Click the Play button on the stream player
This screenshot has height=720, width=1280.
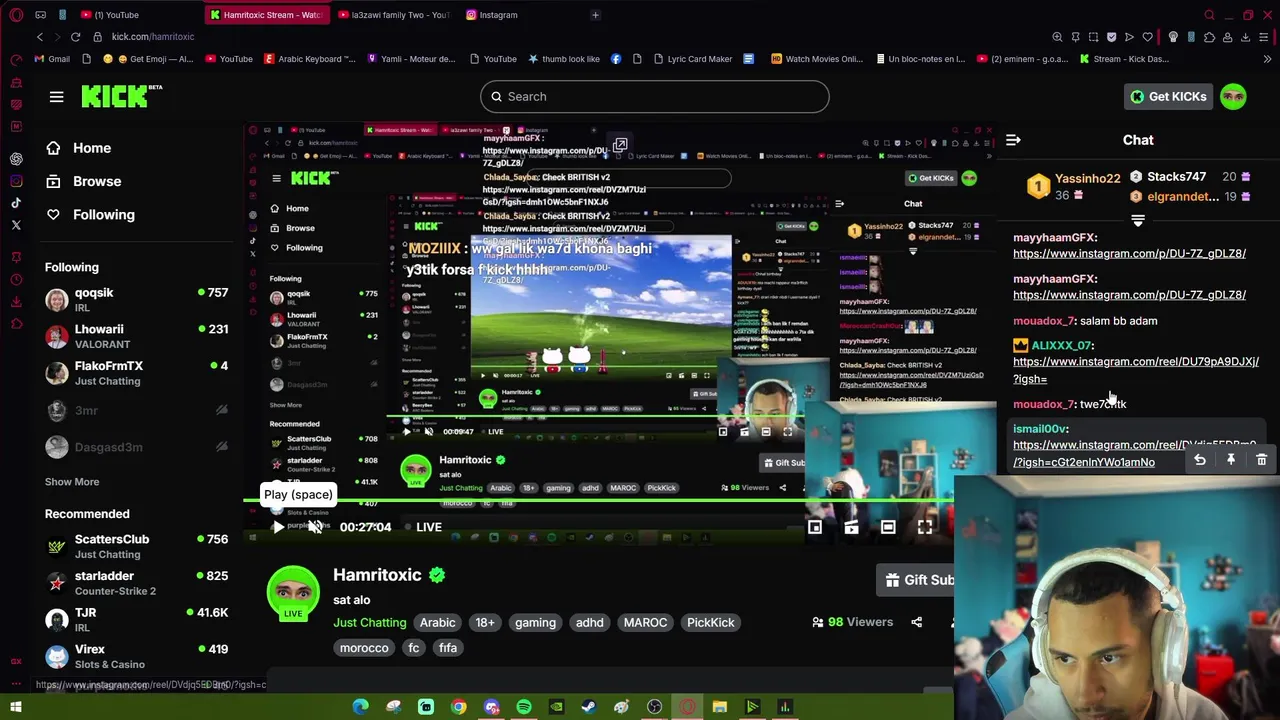[x=277, y=527]
